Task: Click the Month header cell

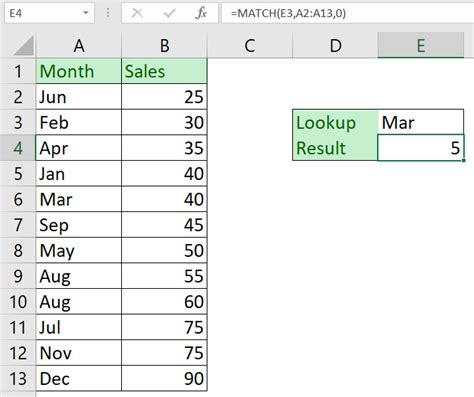Action: pos(79,71)
